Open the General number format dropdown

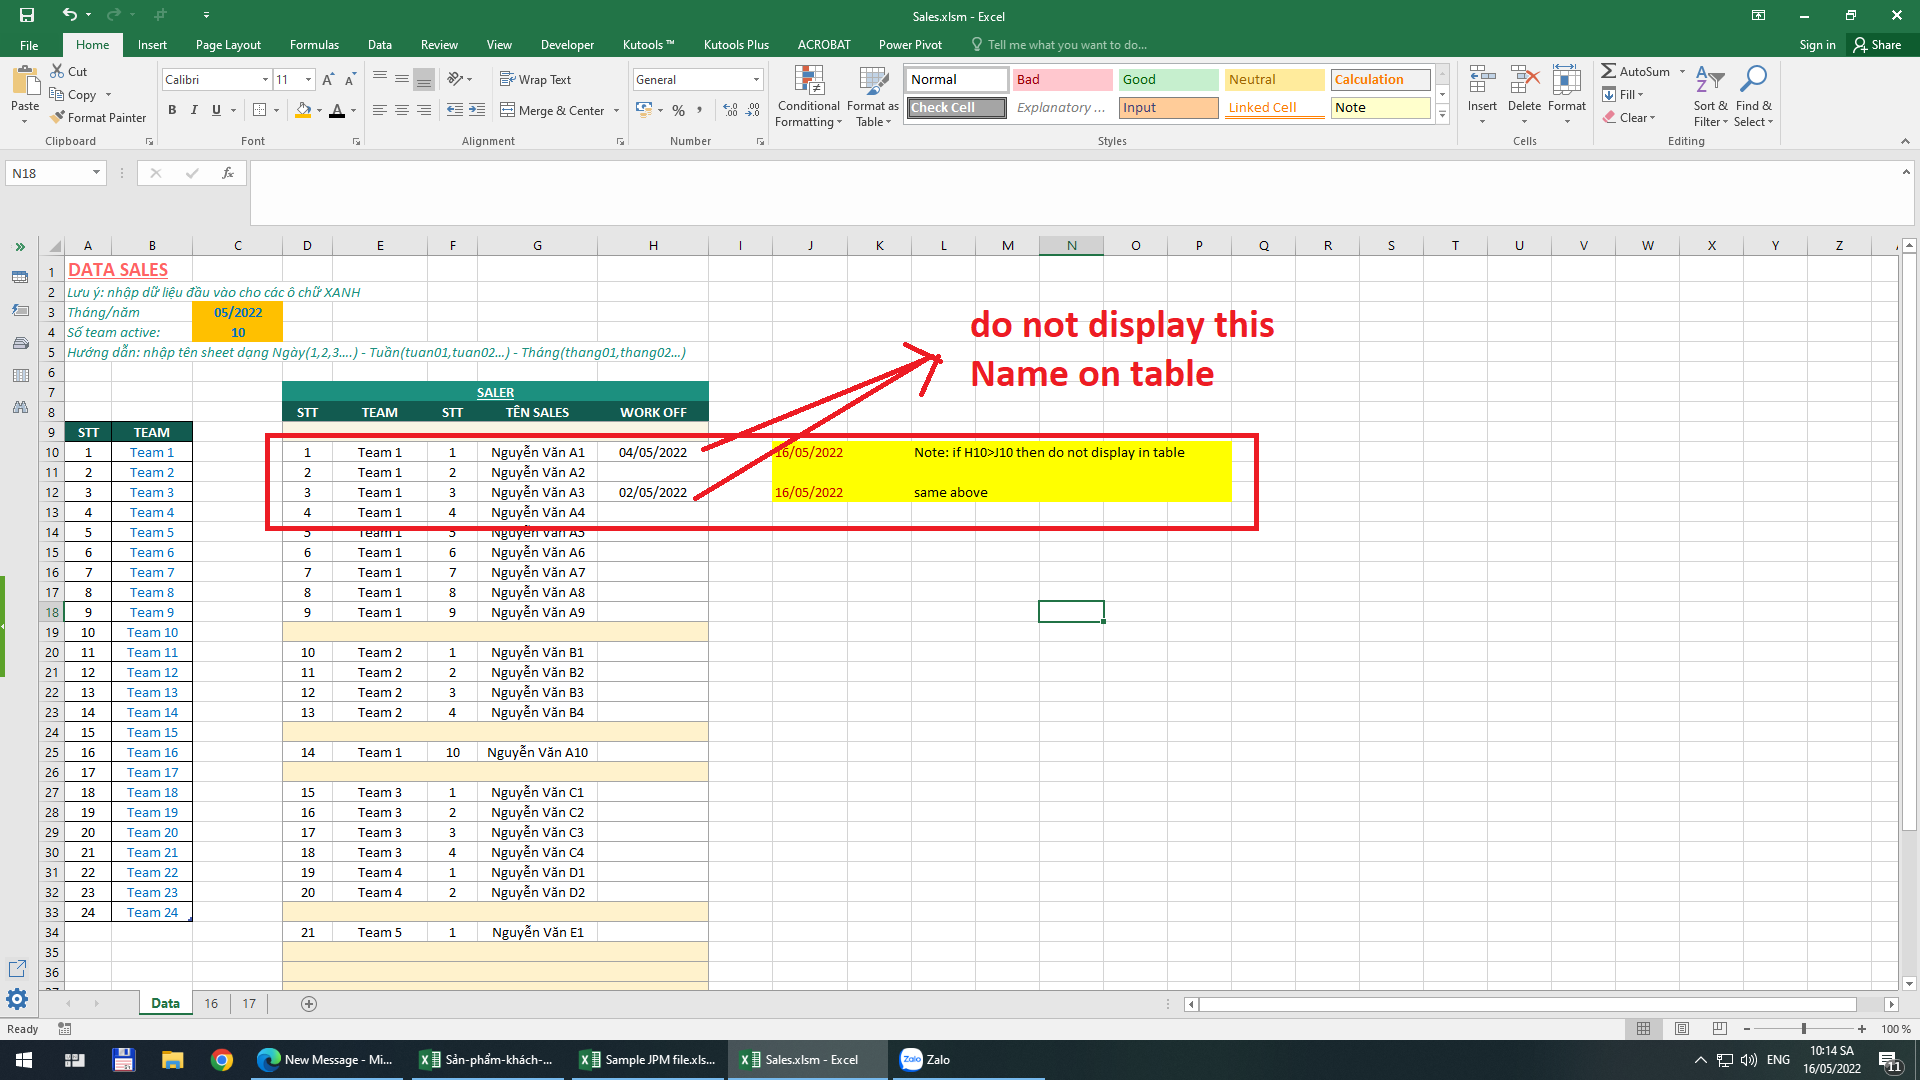click(x=756, y=80)
